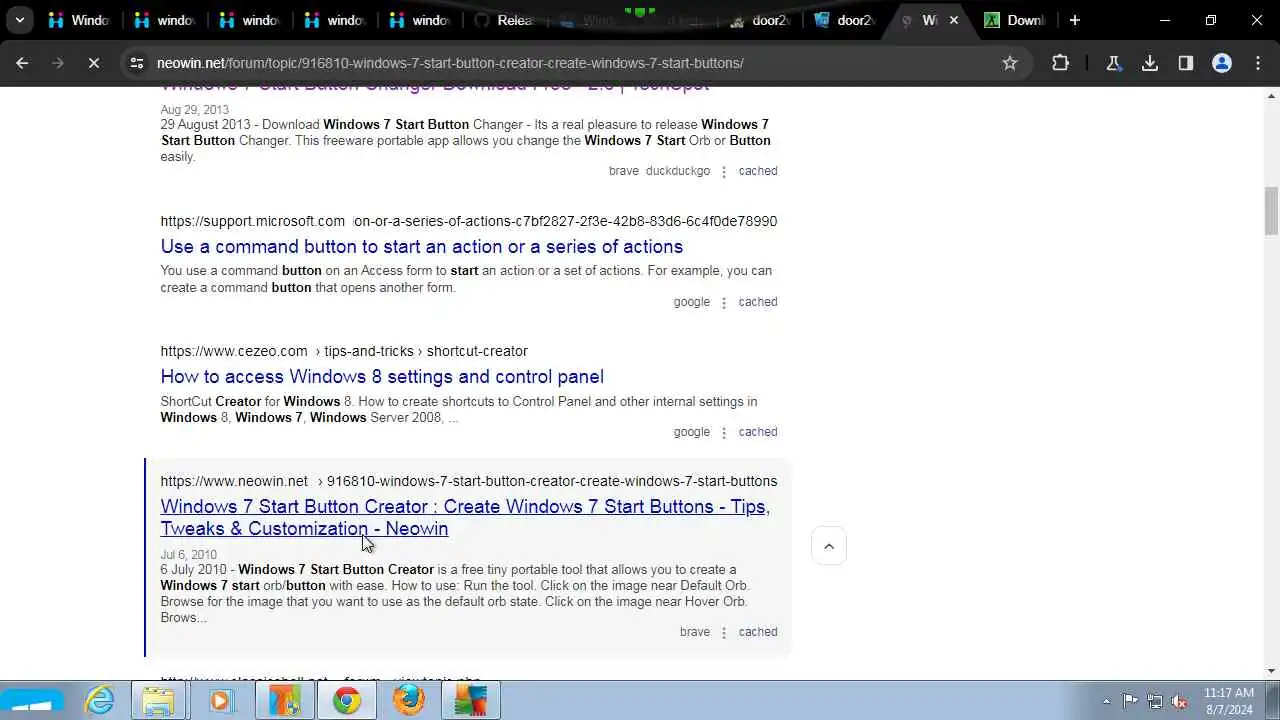Select the Chrome icon in the taskbar

(x=347, y=701)
